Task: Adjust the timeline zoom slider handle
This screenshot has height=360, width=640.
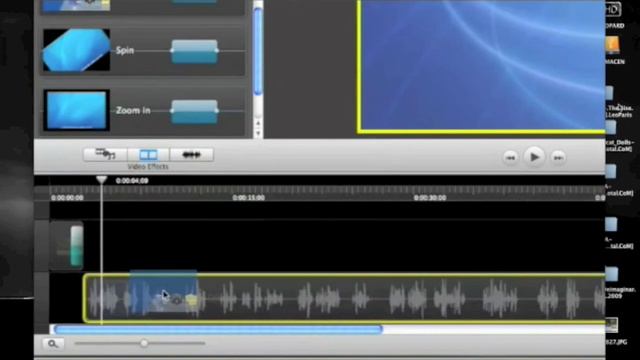Action: point(144,343)
